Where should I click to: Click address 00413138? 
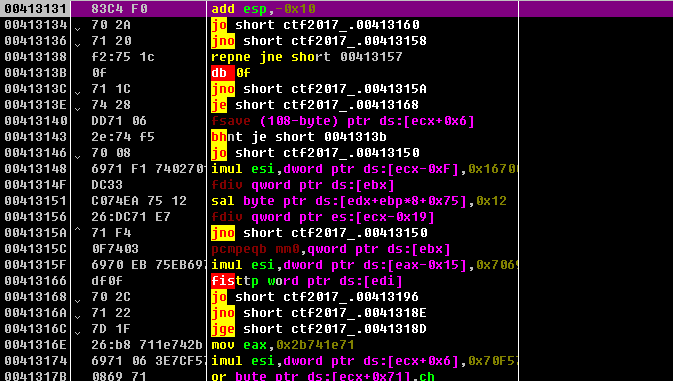pyautogui.click(x=36, y=57)
